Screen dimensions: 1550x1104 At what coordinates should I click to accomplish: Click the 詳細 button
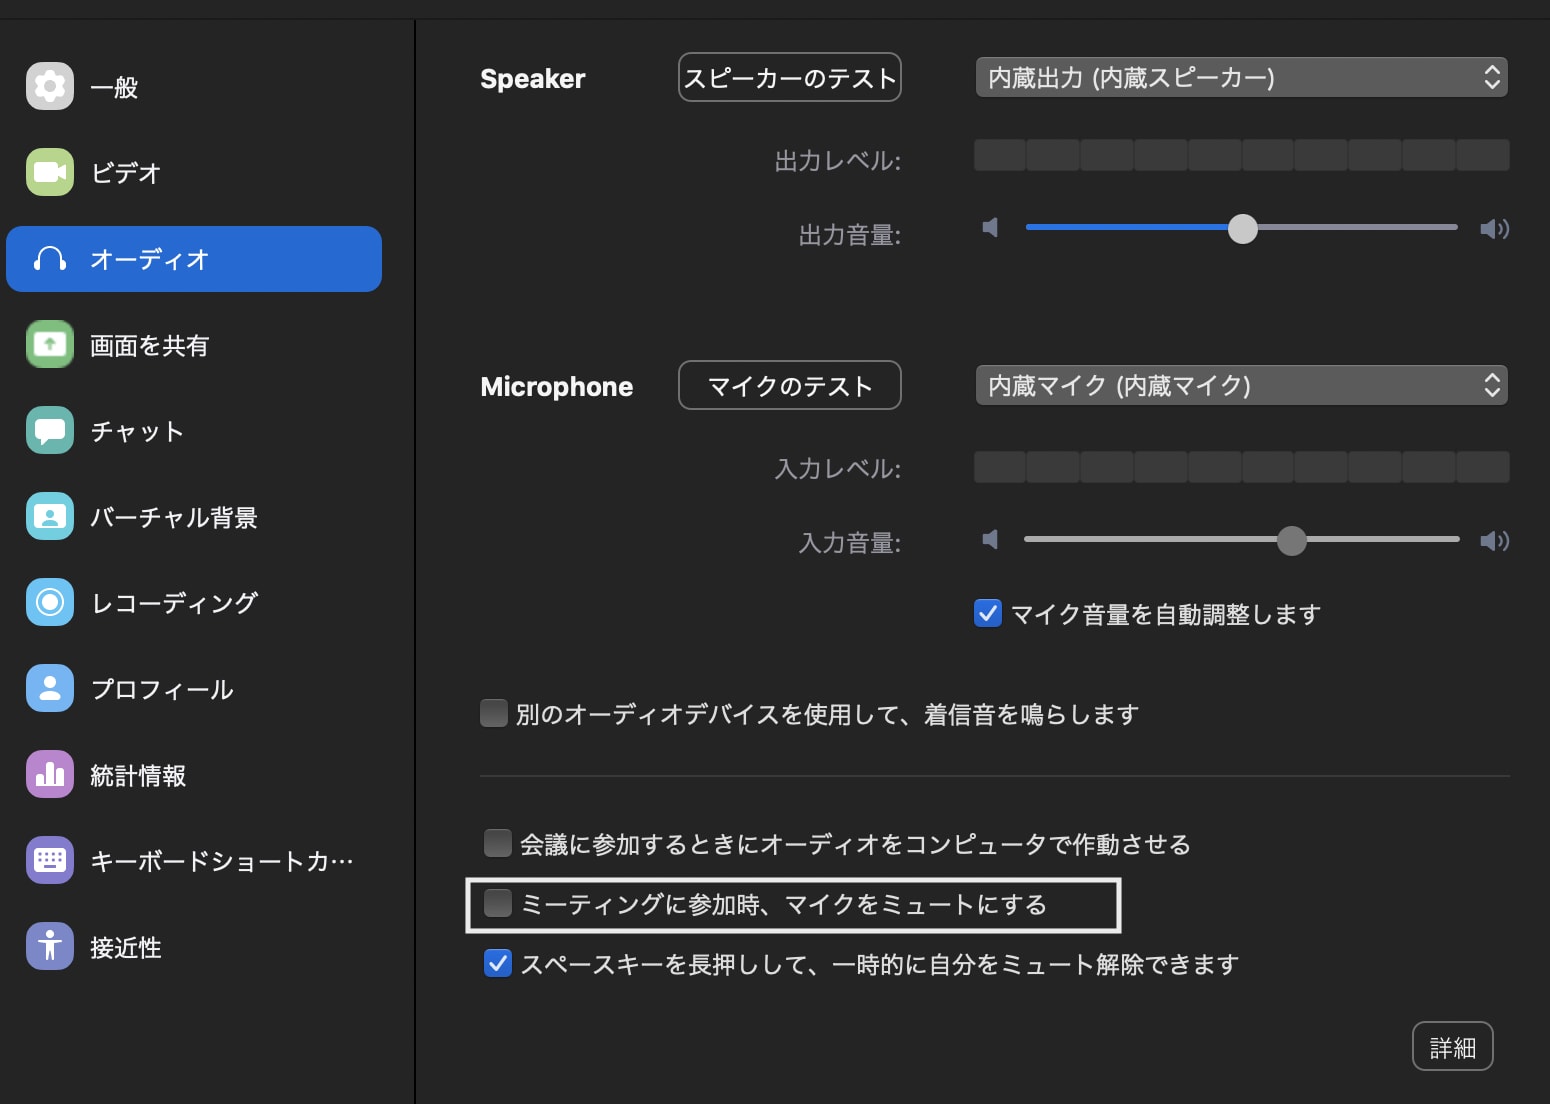[1452, 1045]
